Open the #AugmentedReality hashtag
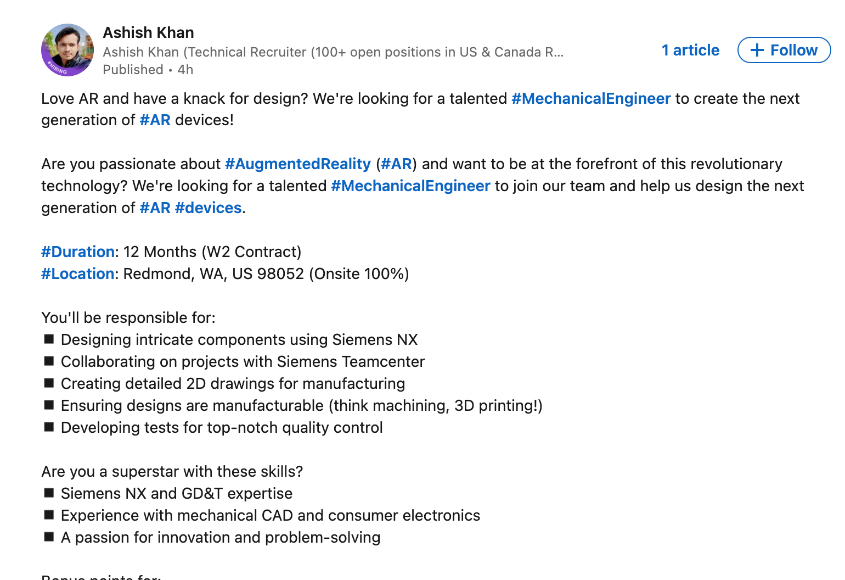This screenshot has height=580, width=845. tap(297, 164)
